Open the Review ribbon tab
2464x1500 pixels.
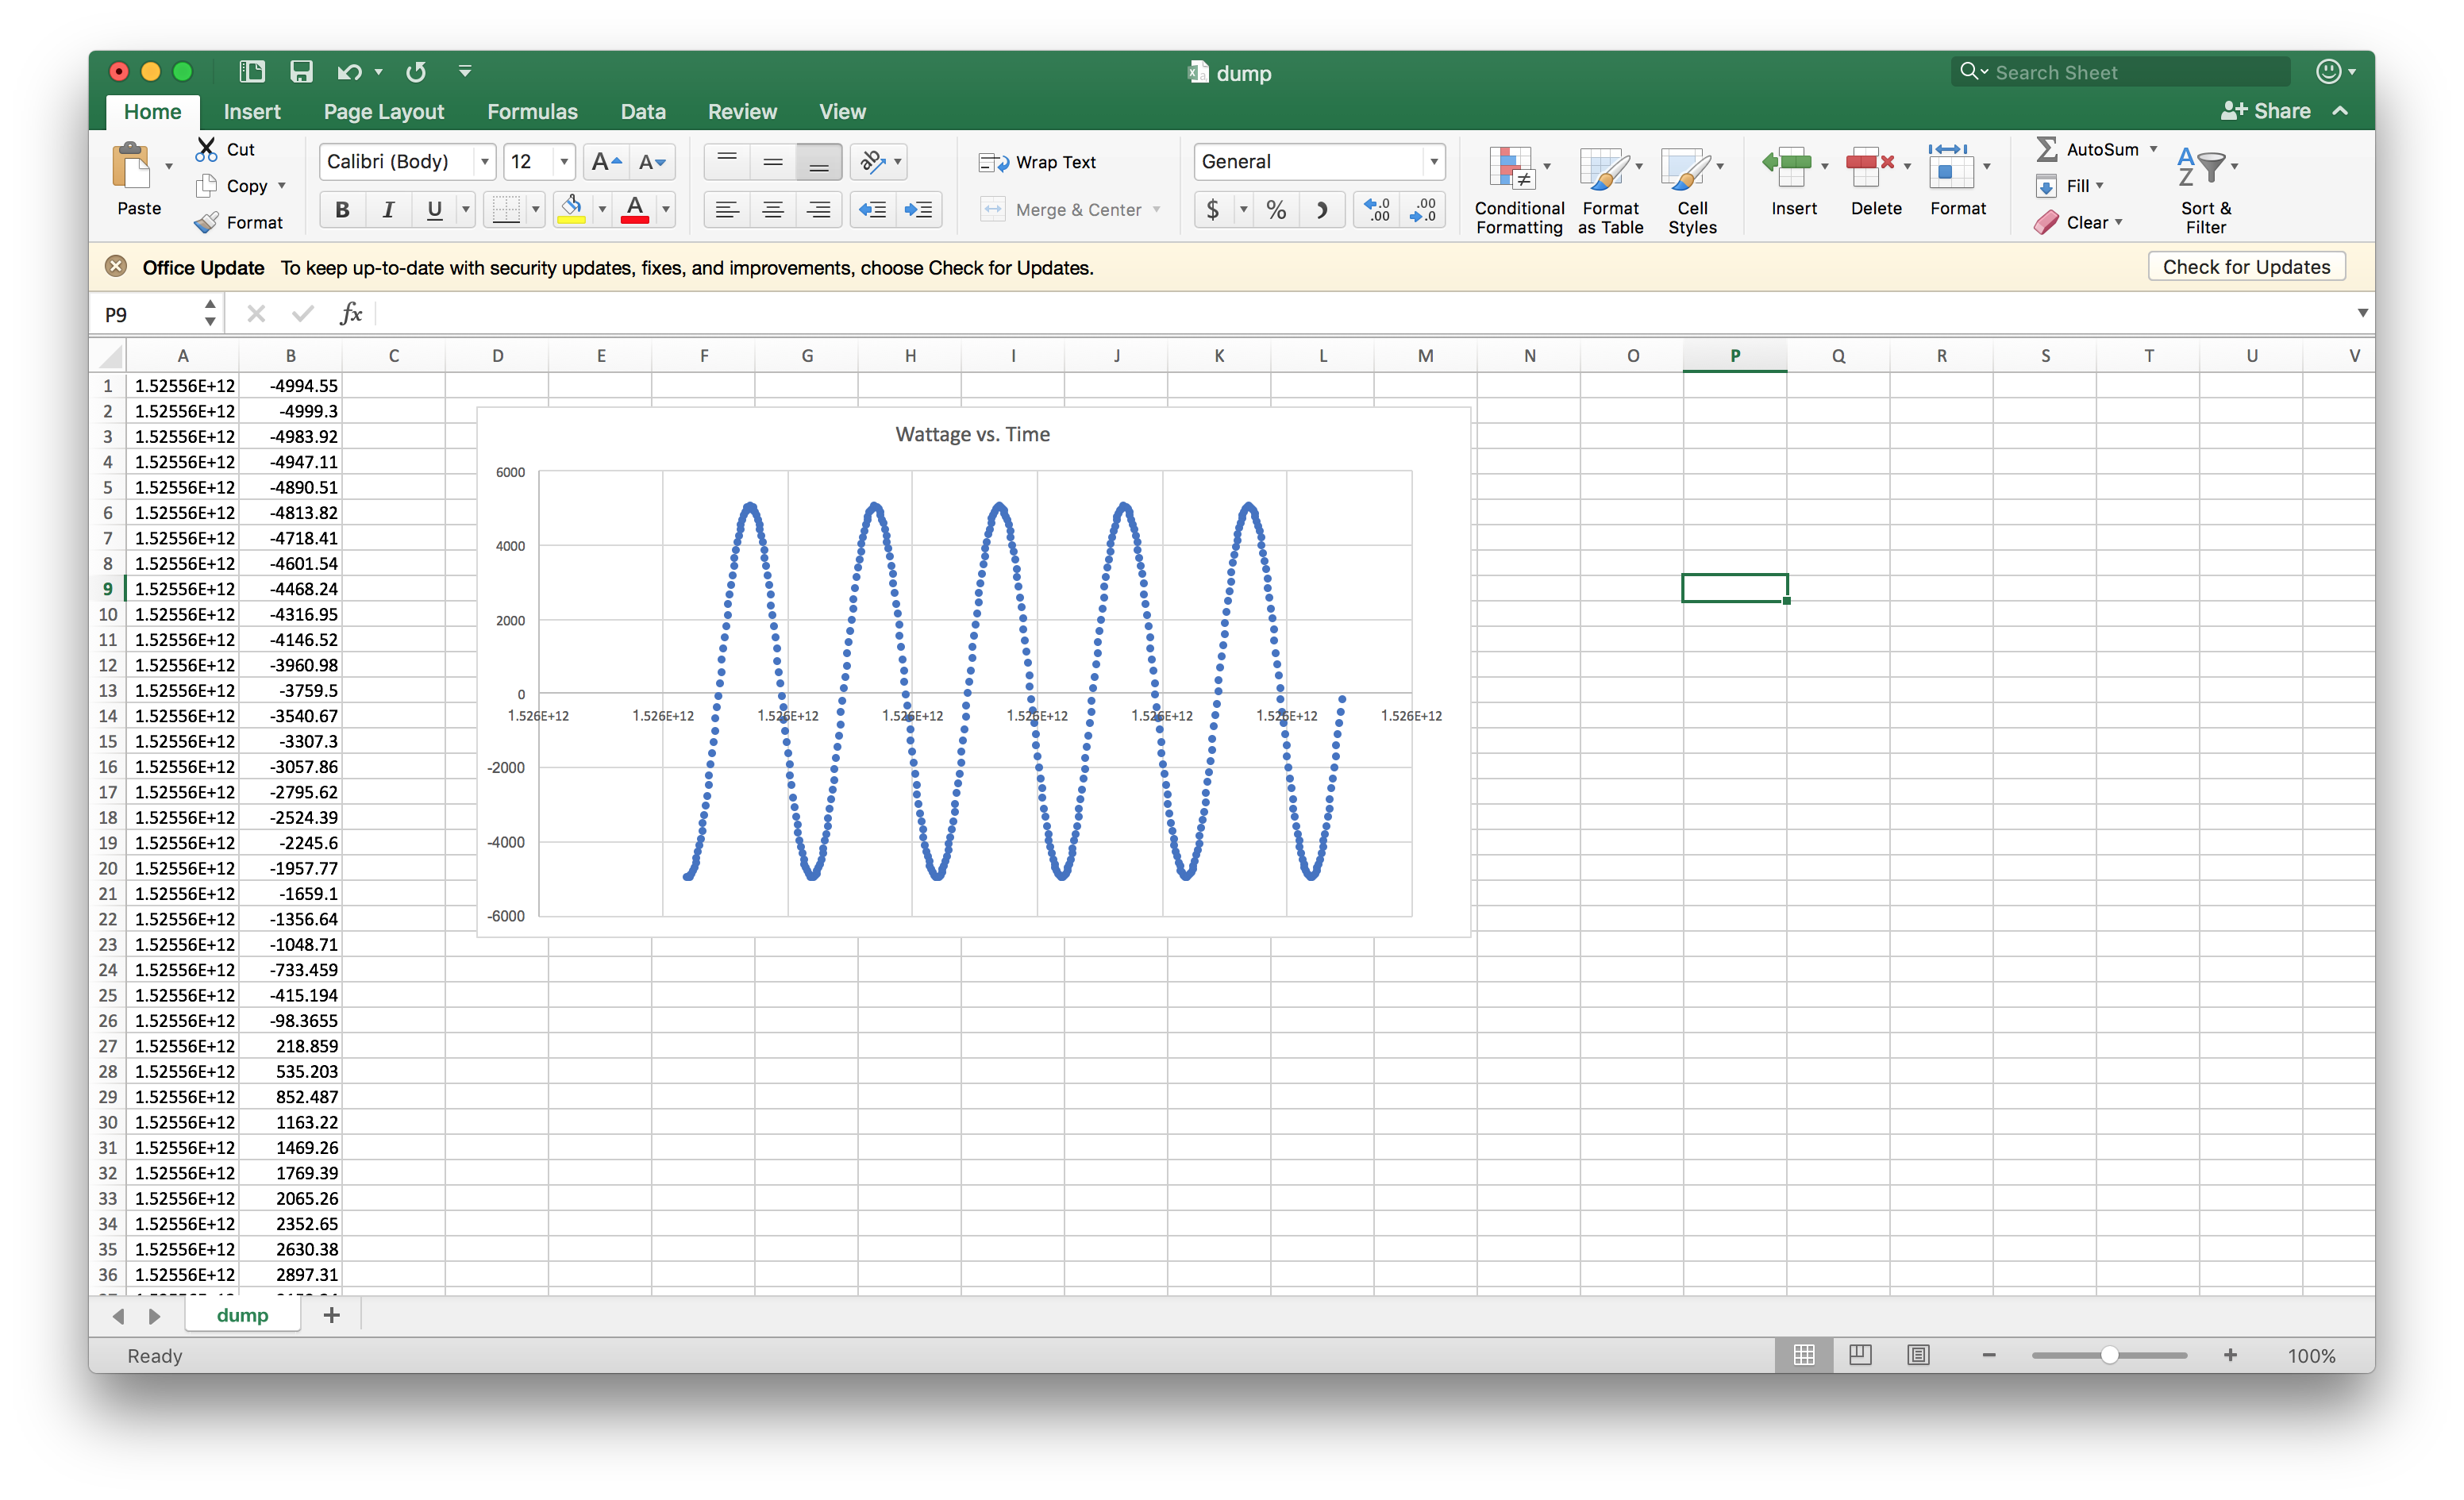742,111
